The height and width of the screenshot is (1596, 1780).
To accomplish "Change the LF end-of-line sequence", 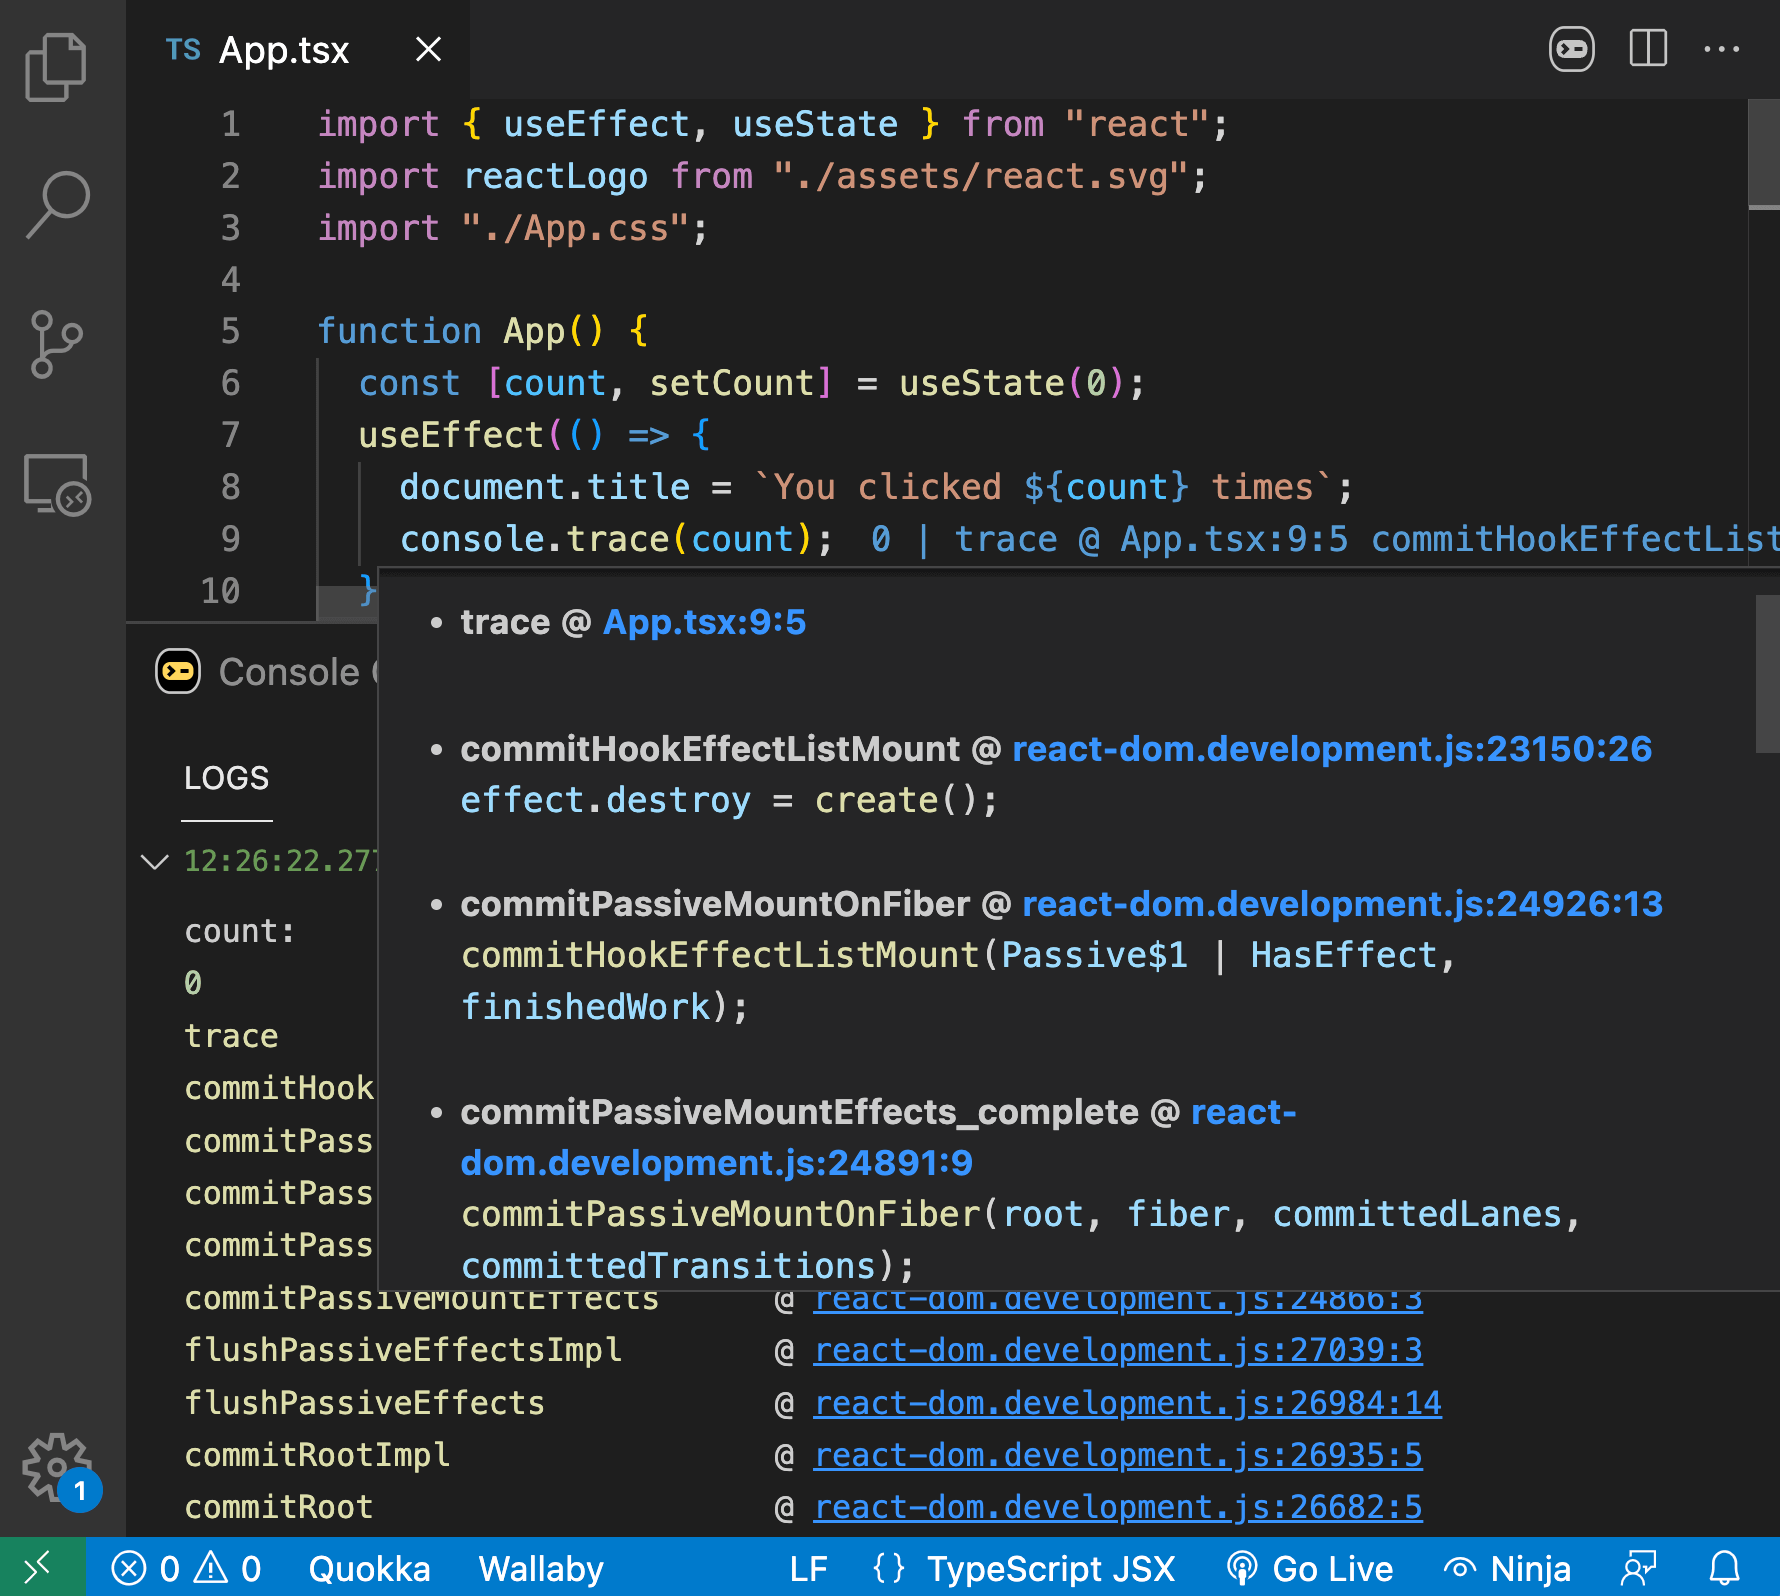I will (x=808, y=1569).
